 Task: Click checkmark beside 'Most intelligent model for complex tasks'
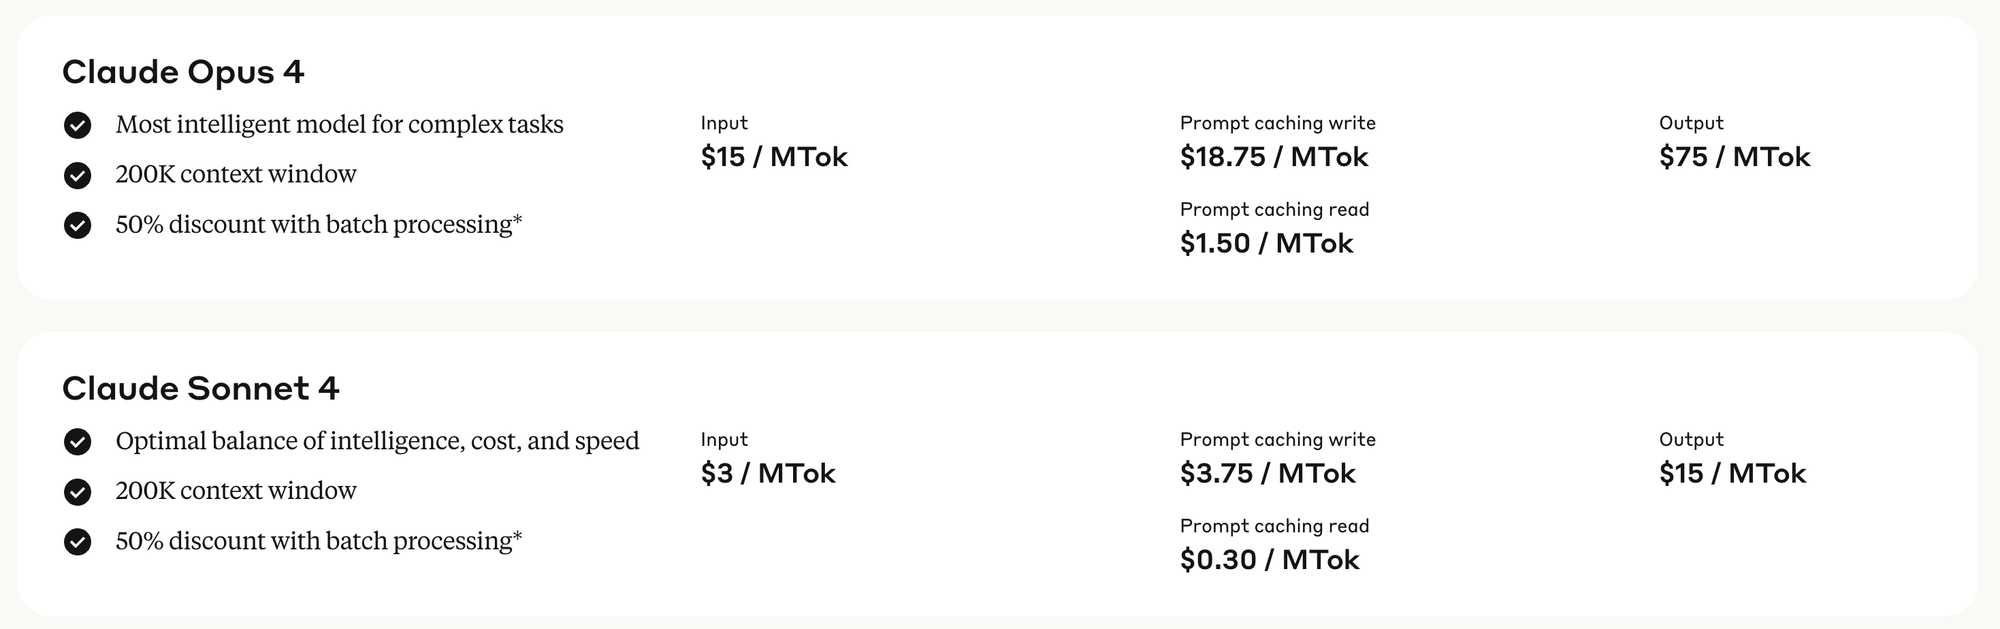pyautogui.click(x=77, y=125)
